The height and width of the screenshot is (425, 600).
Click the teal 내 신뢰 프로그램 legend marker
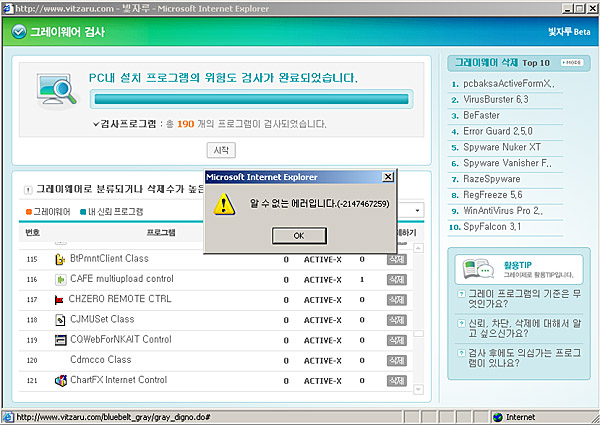click(83, 212)
